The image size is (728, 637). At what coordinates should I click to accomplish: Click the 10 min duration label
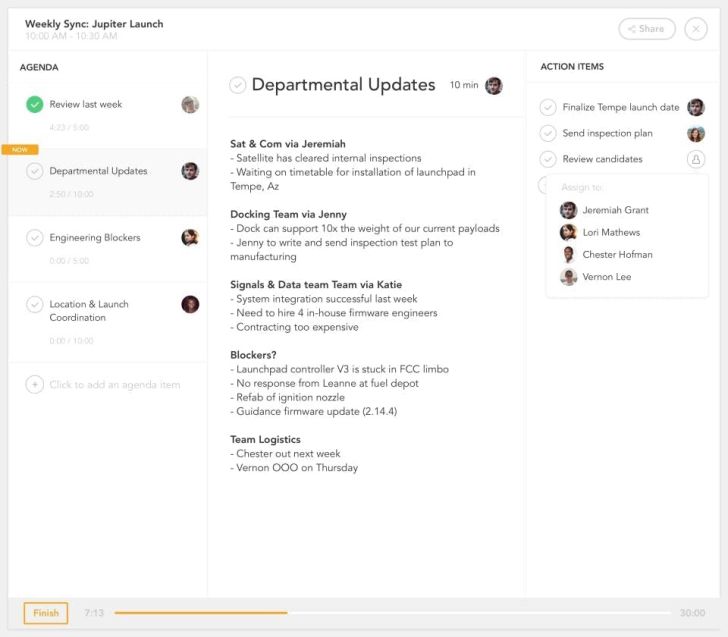(x=464, y=85)
